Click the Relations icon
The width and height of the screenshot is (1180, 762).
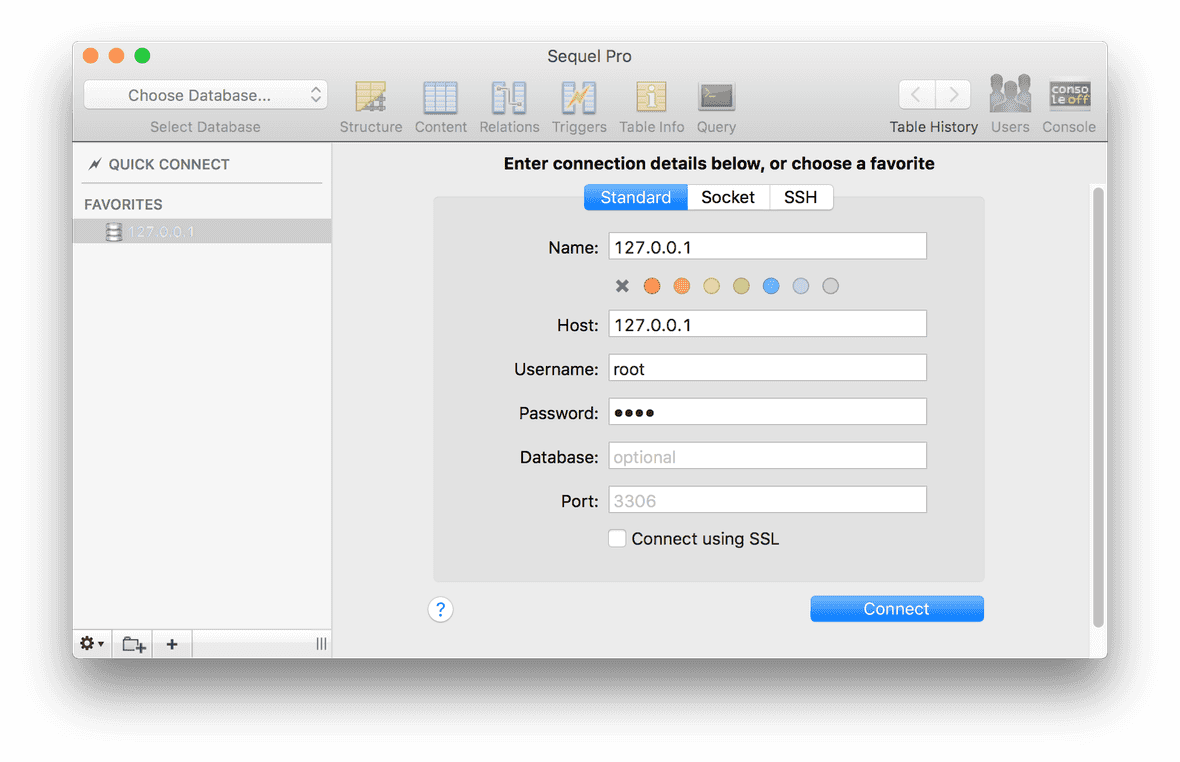[509, 96]
